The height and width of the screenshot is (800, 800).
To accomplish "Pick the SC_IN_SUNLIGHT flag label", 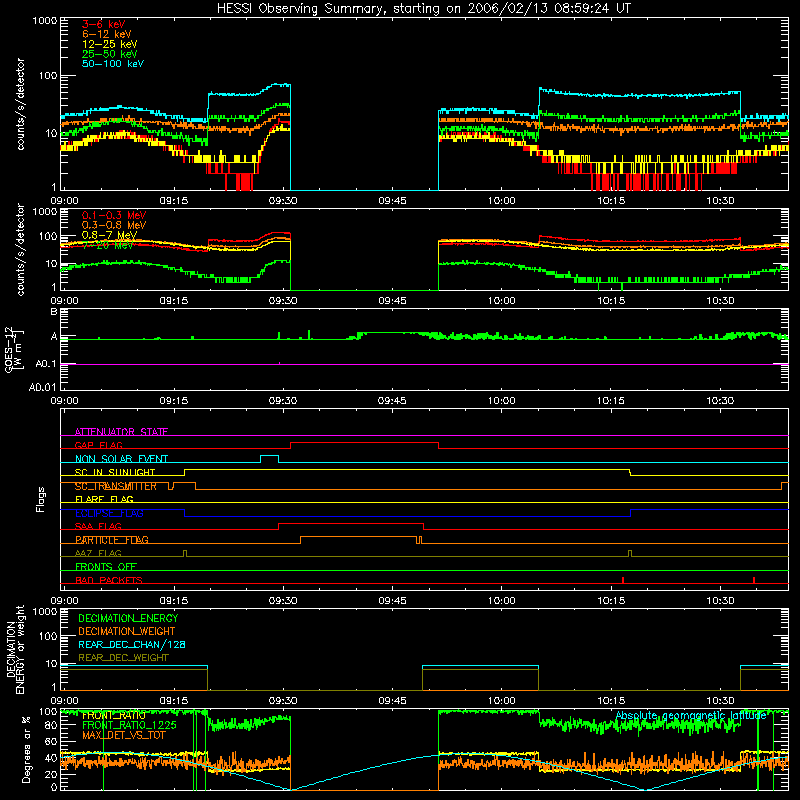I will 115,472.
